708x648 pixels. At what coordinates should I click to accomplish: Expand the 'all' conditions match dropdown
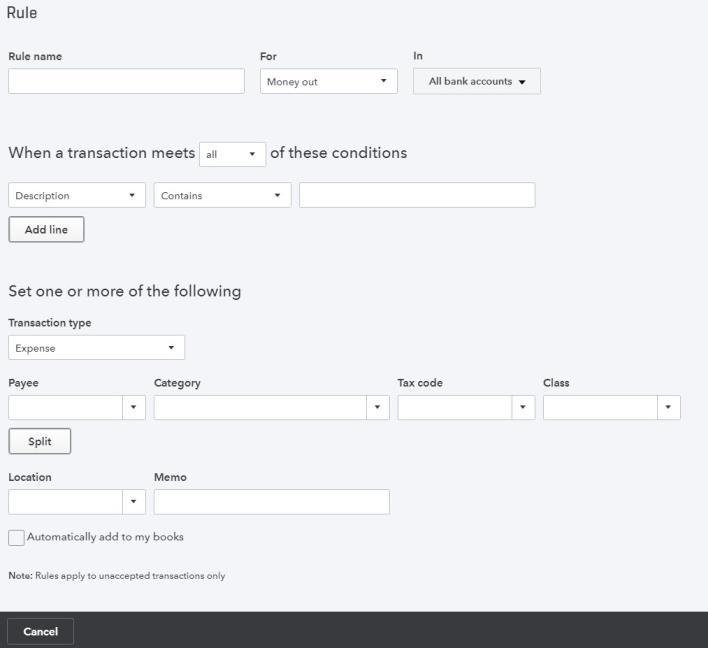point(233,154)
